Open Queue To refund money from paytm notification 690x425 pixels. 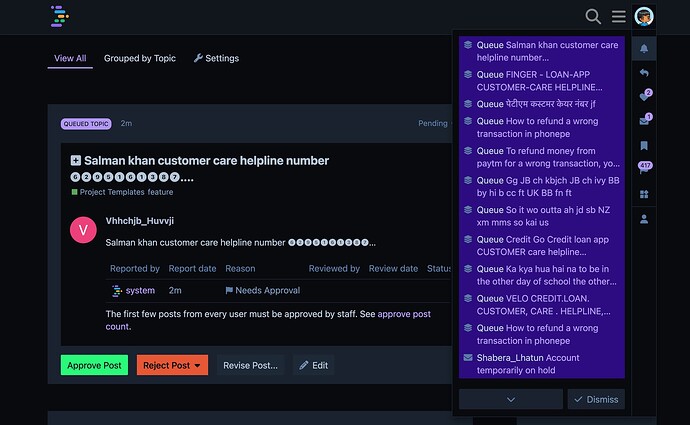[x=542, y=157]
